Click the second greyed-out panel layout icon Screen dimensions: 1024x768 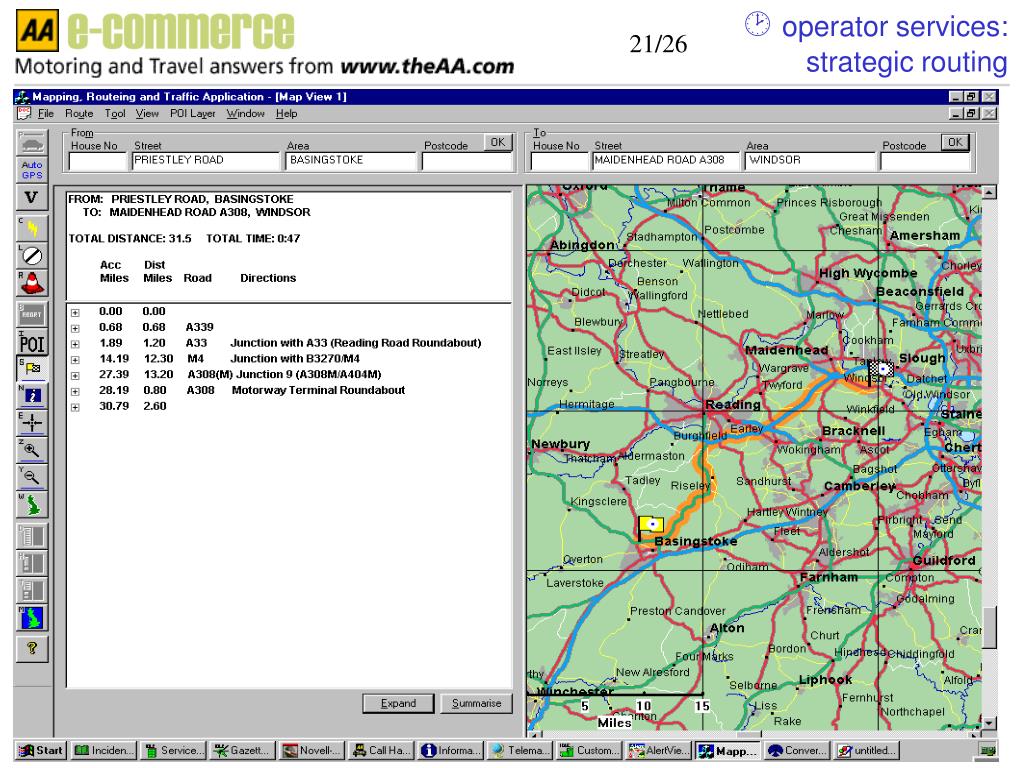32,563
